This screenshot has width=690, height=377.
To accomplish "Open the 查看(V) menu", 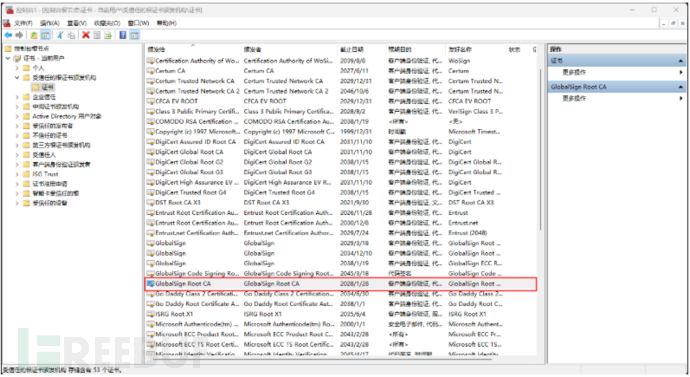I will 77,23.
